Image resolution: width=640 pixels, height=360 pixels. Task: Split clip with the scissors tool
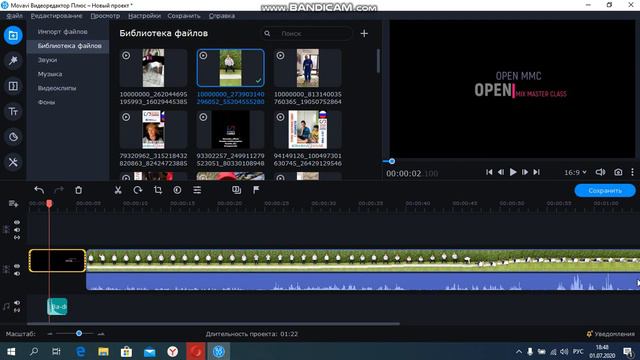(118, 190)
